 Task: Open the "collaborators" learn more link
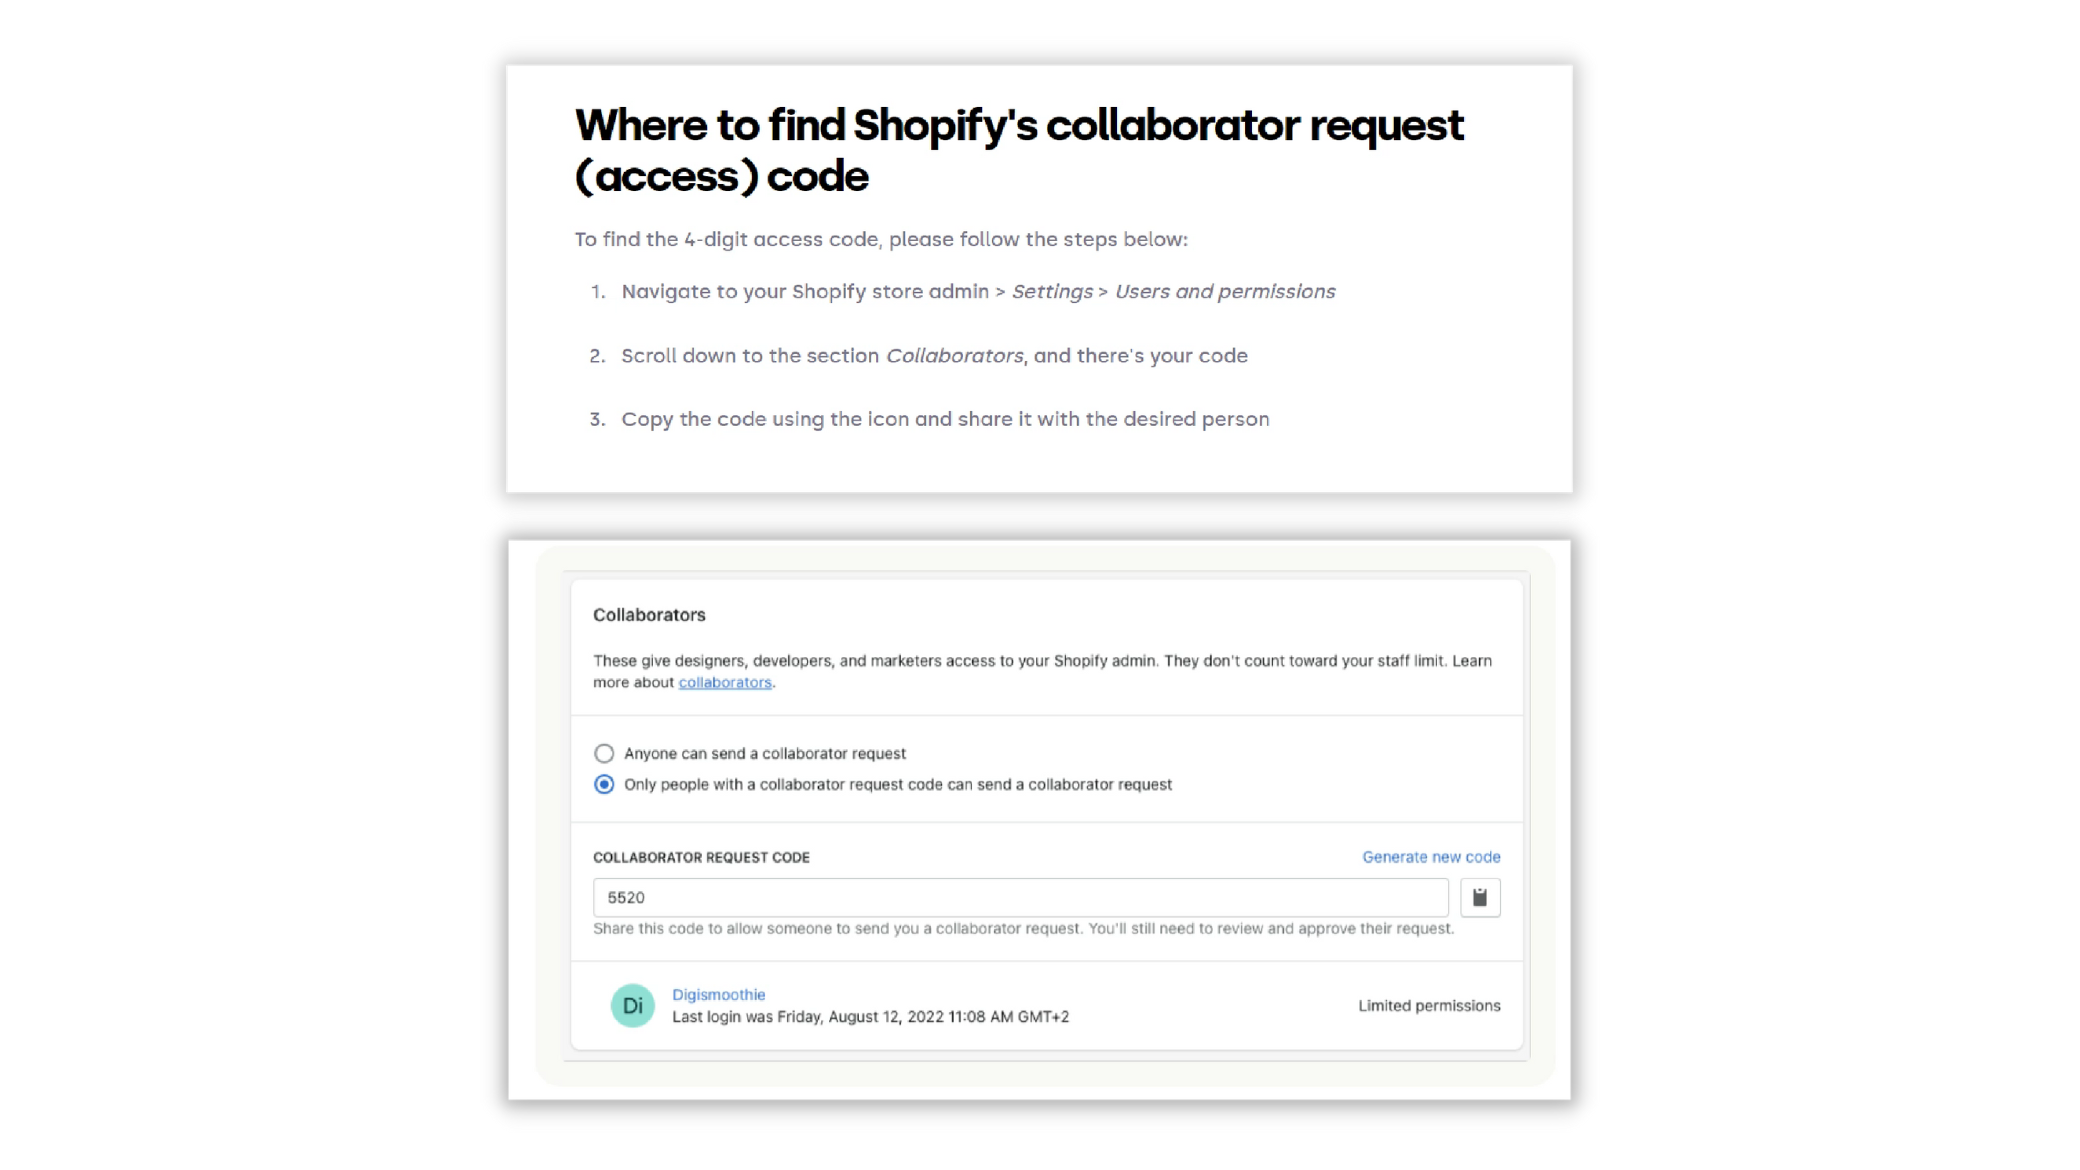[725, 682]
